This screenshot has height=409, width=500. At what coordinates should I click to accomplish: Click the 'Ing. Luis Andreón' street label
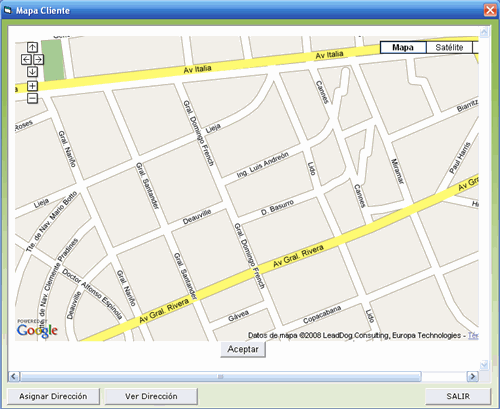[x=263, y=165]
